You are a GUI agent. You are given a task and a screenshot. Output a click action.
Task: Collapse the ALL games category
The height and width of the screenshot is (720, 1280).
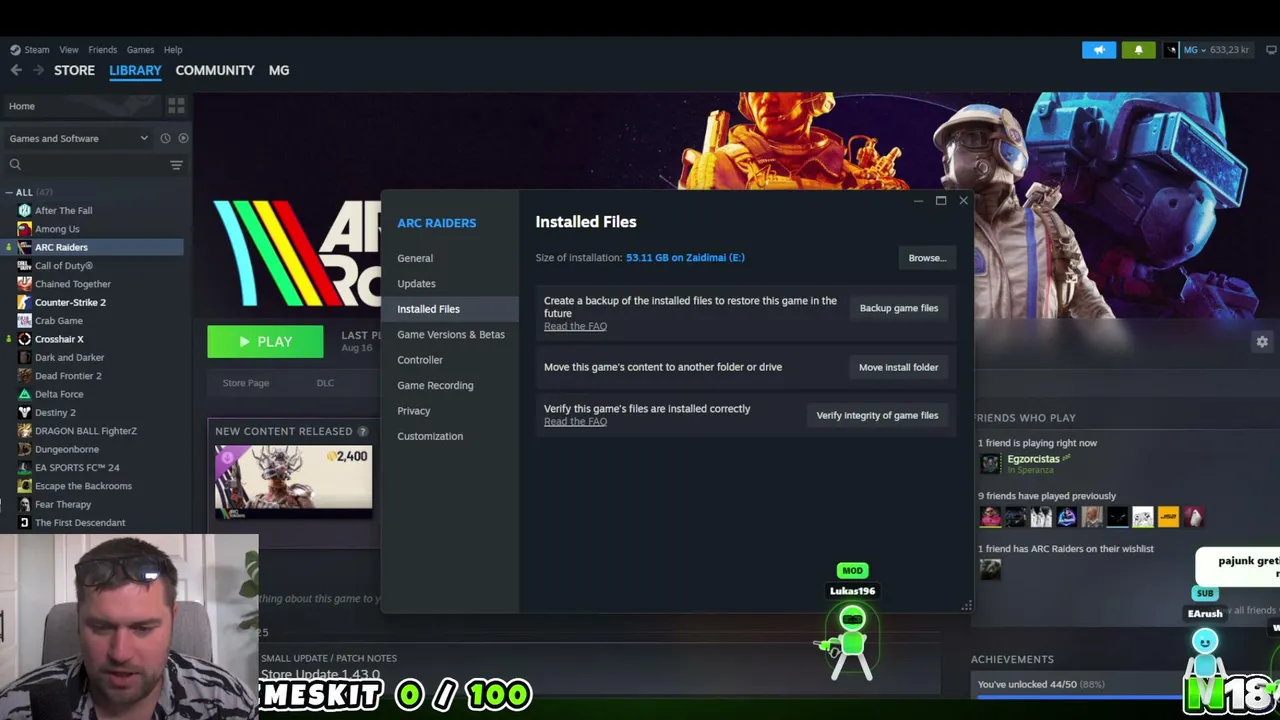click(x=10, y=192)
